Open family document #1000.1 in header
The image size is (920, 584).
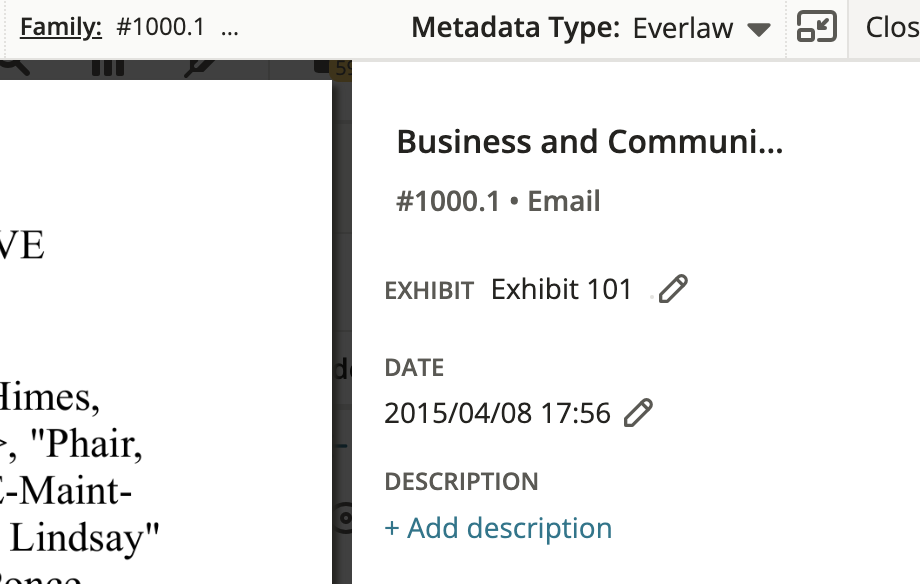[160, 27]
